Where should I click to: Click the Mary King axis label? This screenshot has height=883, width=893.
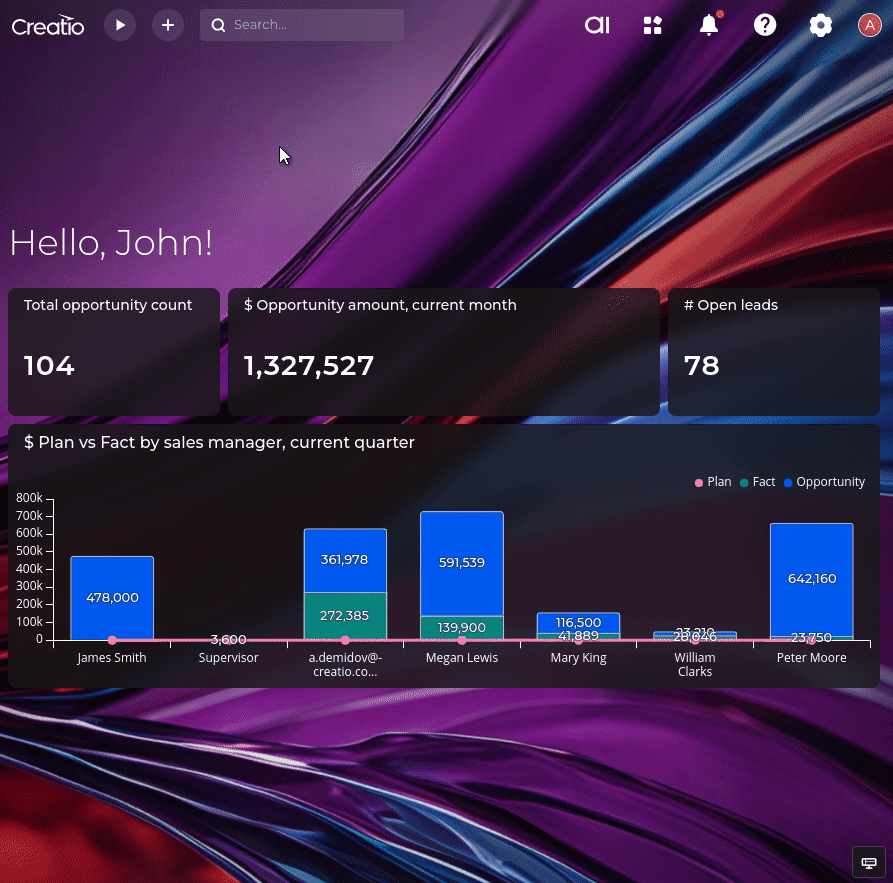(579, 658)
